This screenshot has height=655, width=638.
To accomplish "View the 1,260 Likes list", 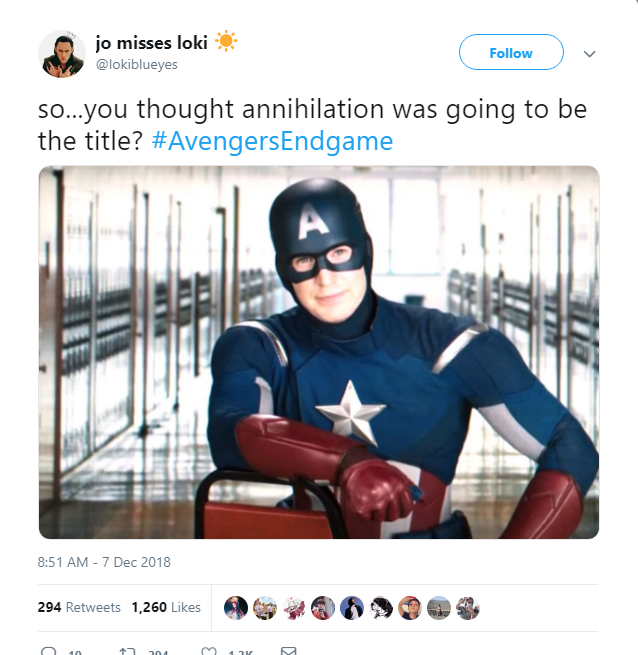I will [166, 607].
